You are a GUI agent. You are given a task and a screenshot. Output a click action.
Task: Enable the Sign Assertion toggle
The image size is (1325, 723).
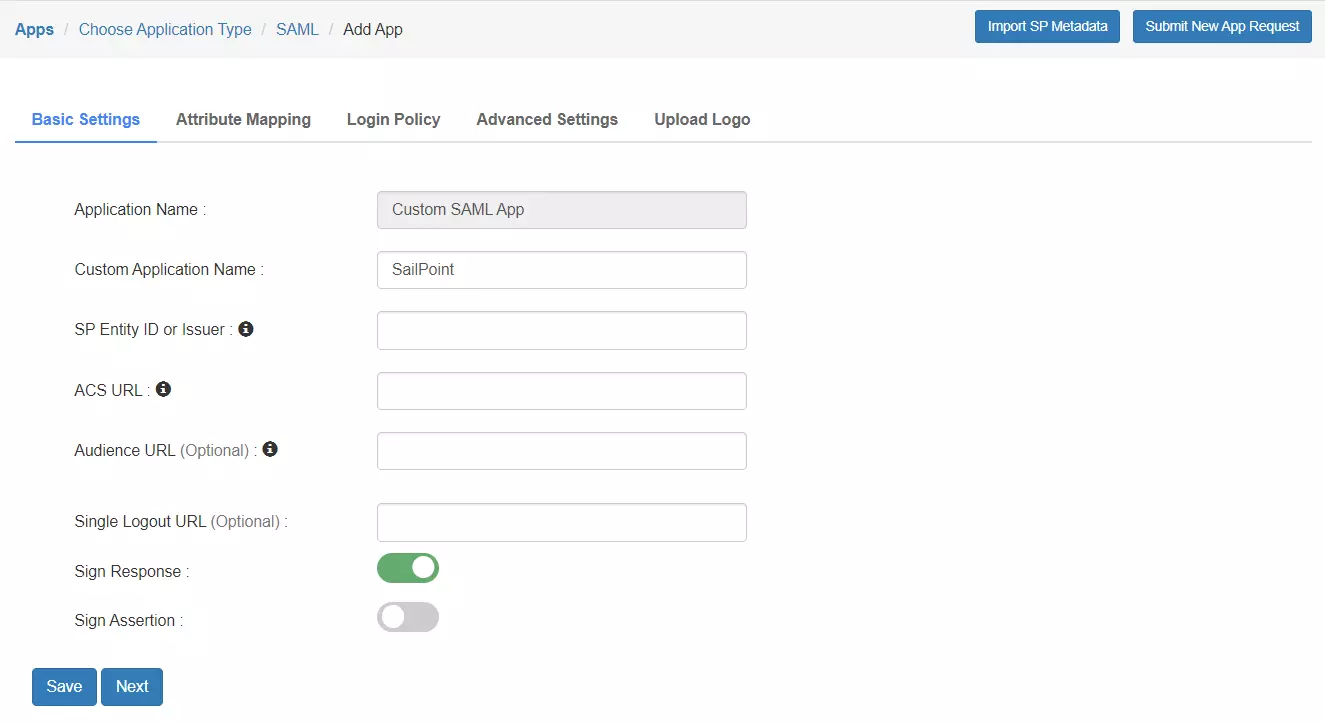pos(407,617)
